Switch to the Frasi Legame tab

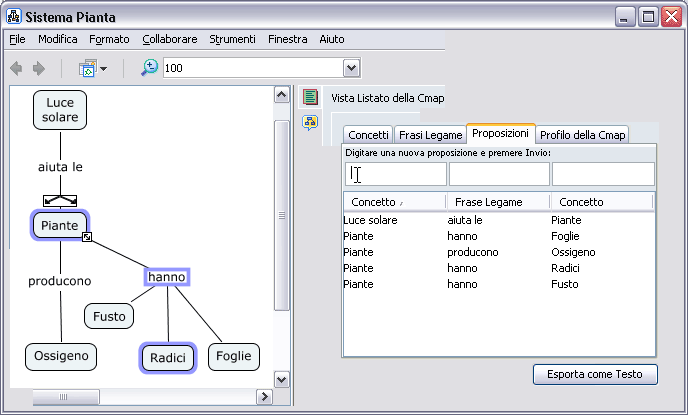pos(430,135)
